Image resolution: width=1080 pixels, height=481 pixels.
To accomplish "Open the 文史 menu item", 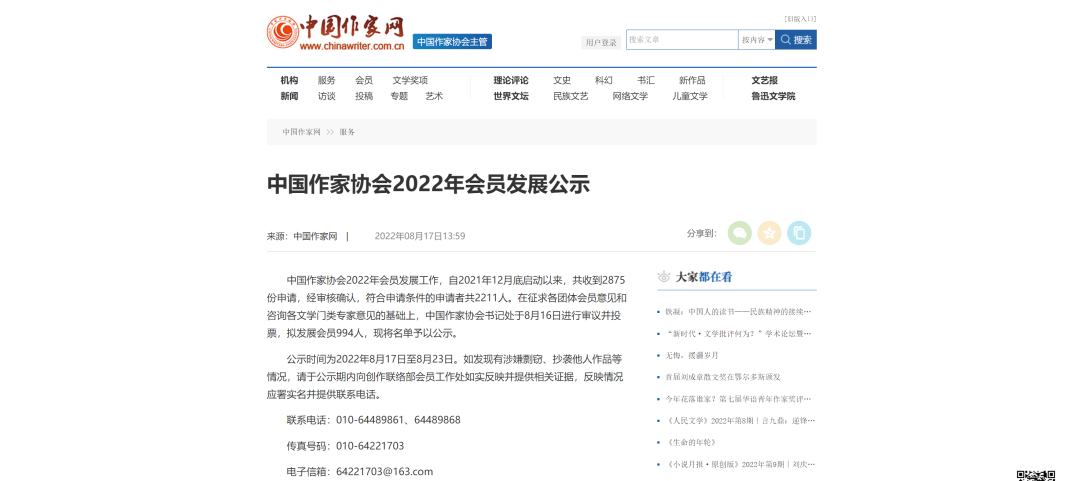I will (x=562, y=80).
